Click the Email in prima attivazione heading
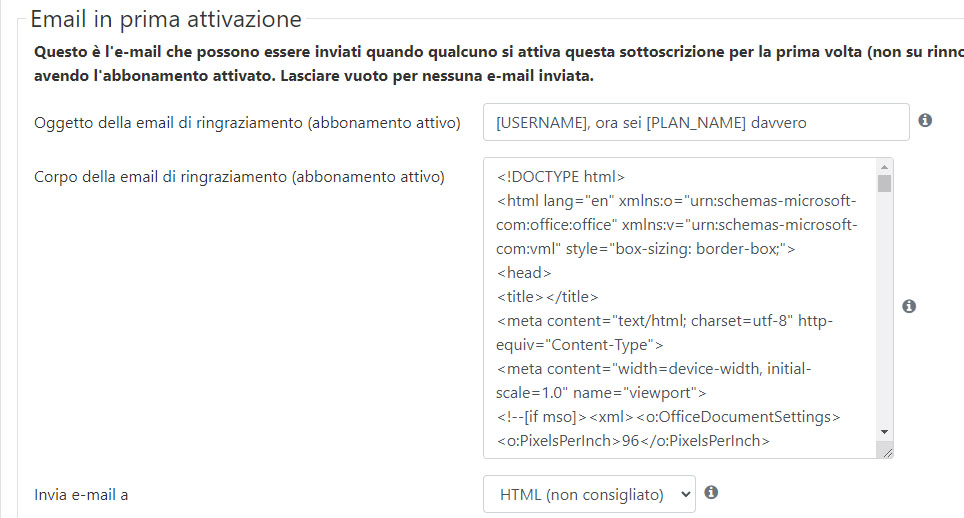Viewport: 964px width, 518px height. [166, 19]
